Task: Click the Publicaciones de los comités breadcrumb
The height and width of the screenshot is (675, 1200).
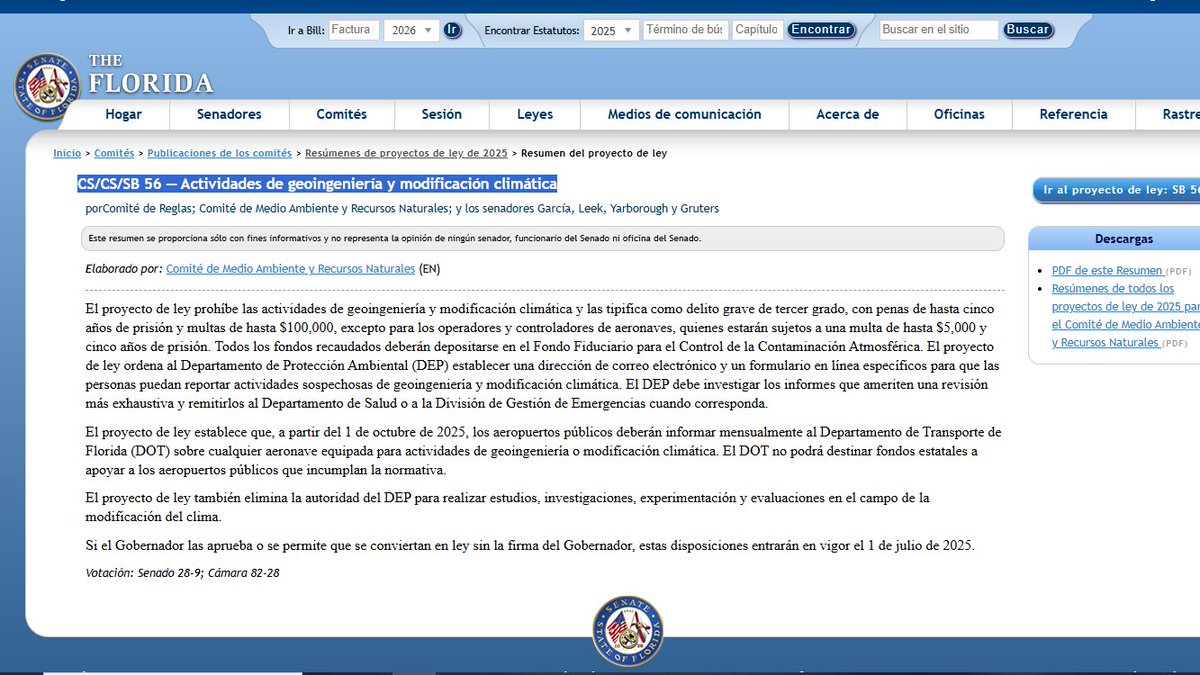Action: pyautogui.click(x=220, y=153)
